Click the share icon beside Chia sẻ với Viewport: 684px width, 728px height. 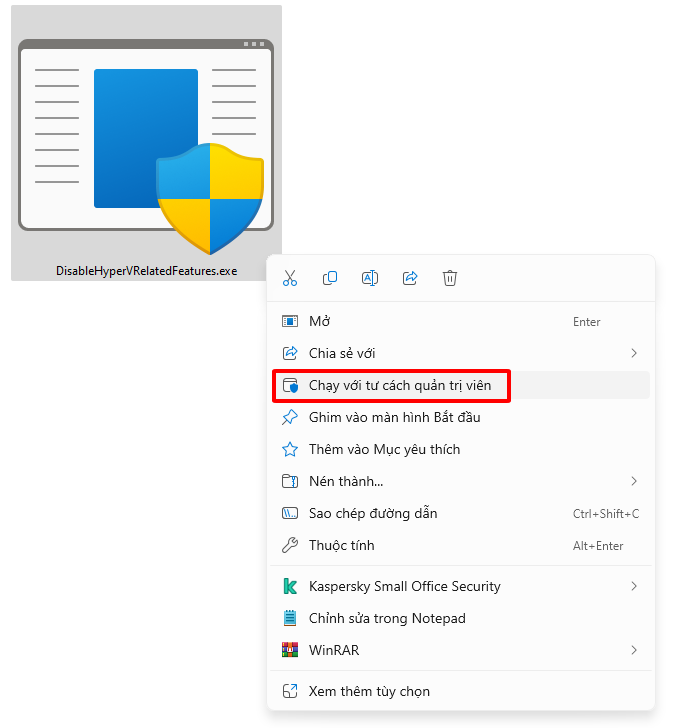pyautogui.click(x=290, y=353)
